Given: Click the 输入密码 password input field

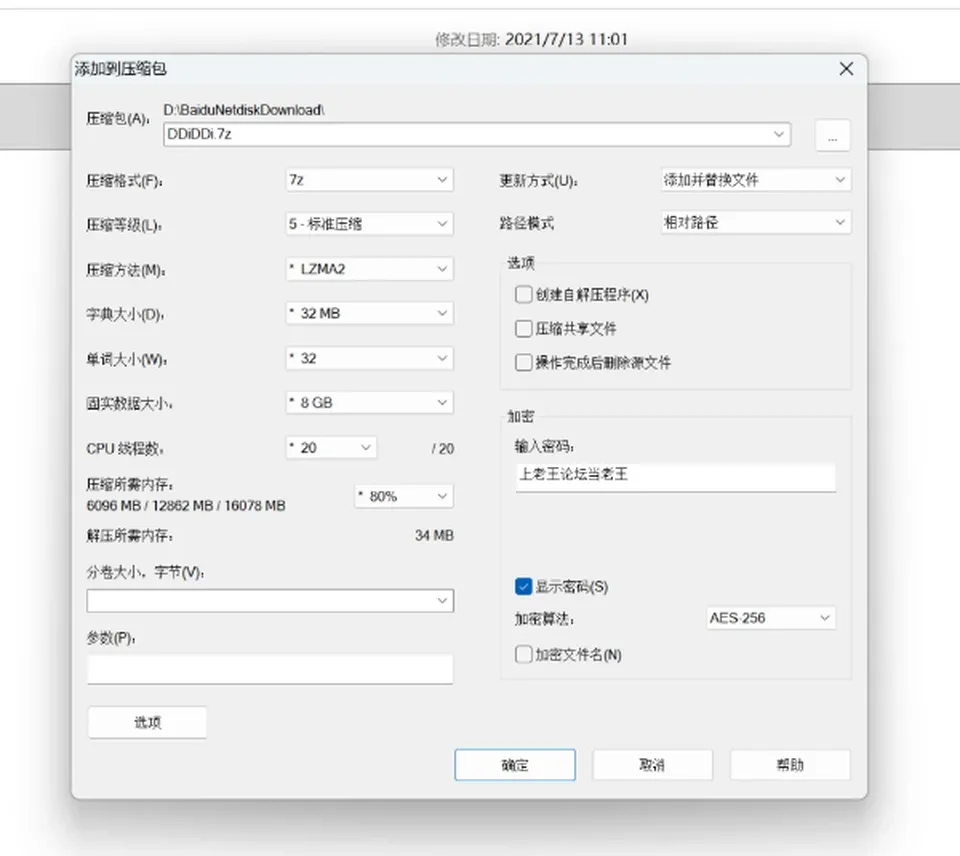Looking at the screenshot, I should click(x=675, y=476).
